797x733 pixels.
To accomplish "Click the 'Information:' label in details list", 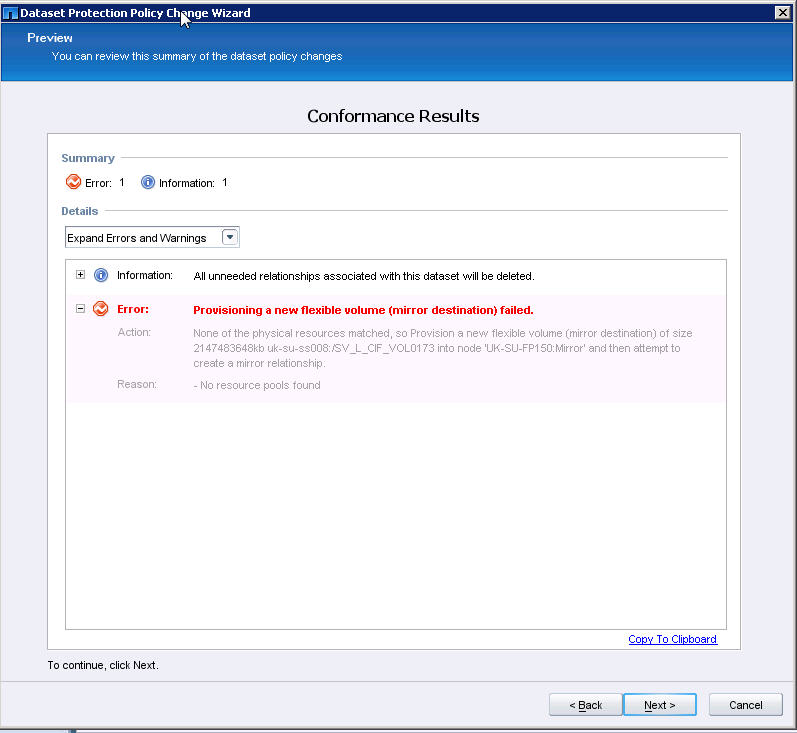I will tap(145, 275).
